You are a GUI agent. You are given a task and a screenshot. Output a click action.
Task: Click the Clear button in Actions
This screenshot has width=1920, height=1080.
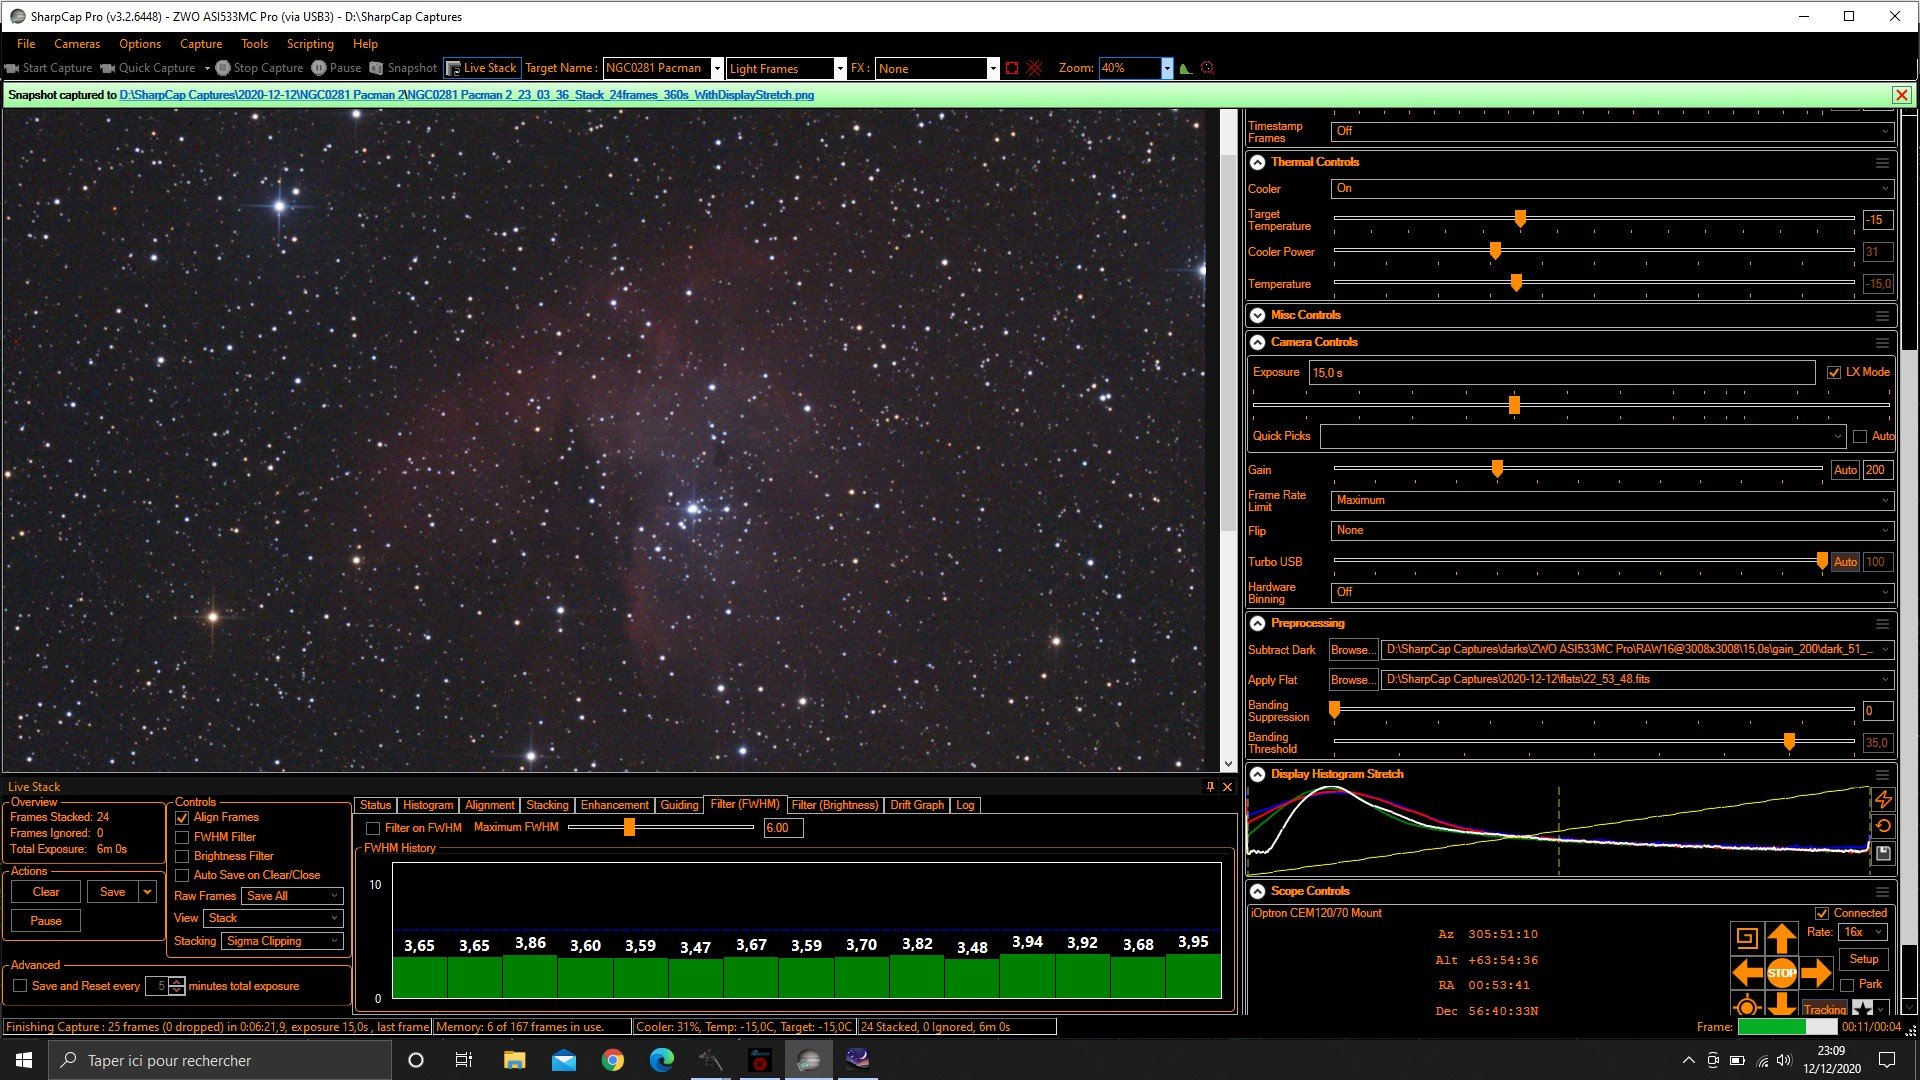pyautogui.click(x=46, y=892)
